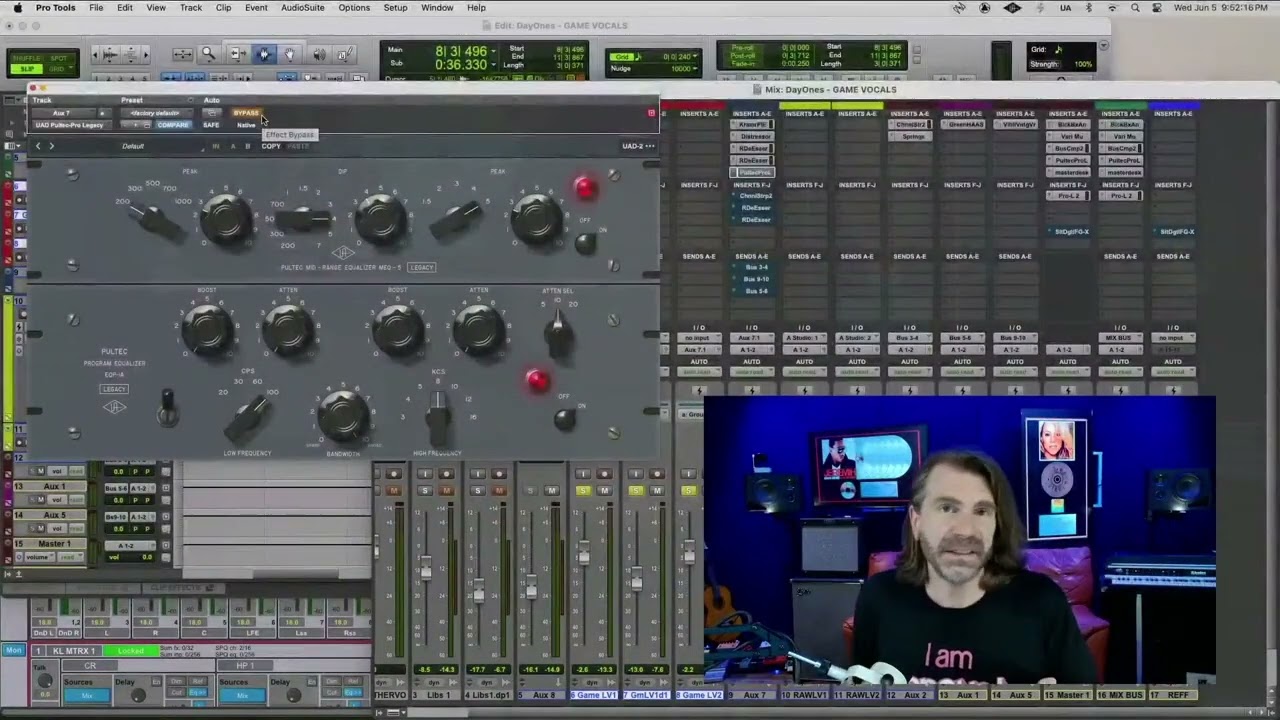Adjust the Libs 1 volume fader
Image resolution: width=1280 pixels, height=720 pixels.
(x=425, y=570)
